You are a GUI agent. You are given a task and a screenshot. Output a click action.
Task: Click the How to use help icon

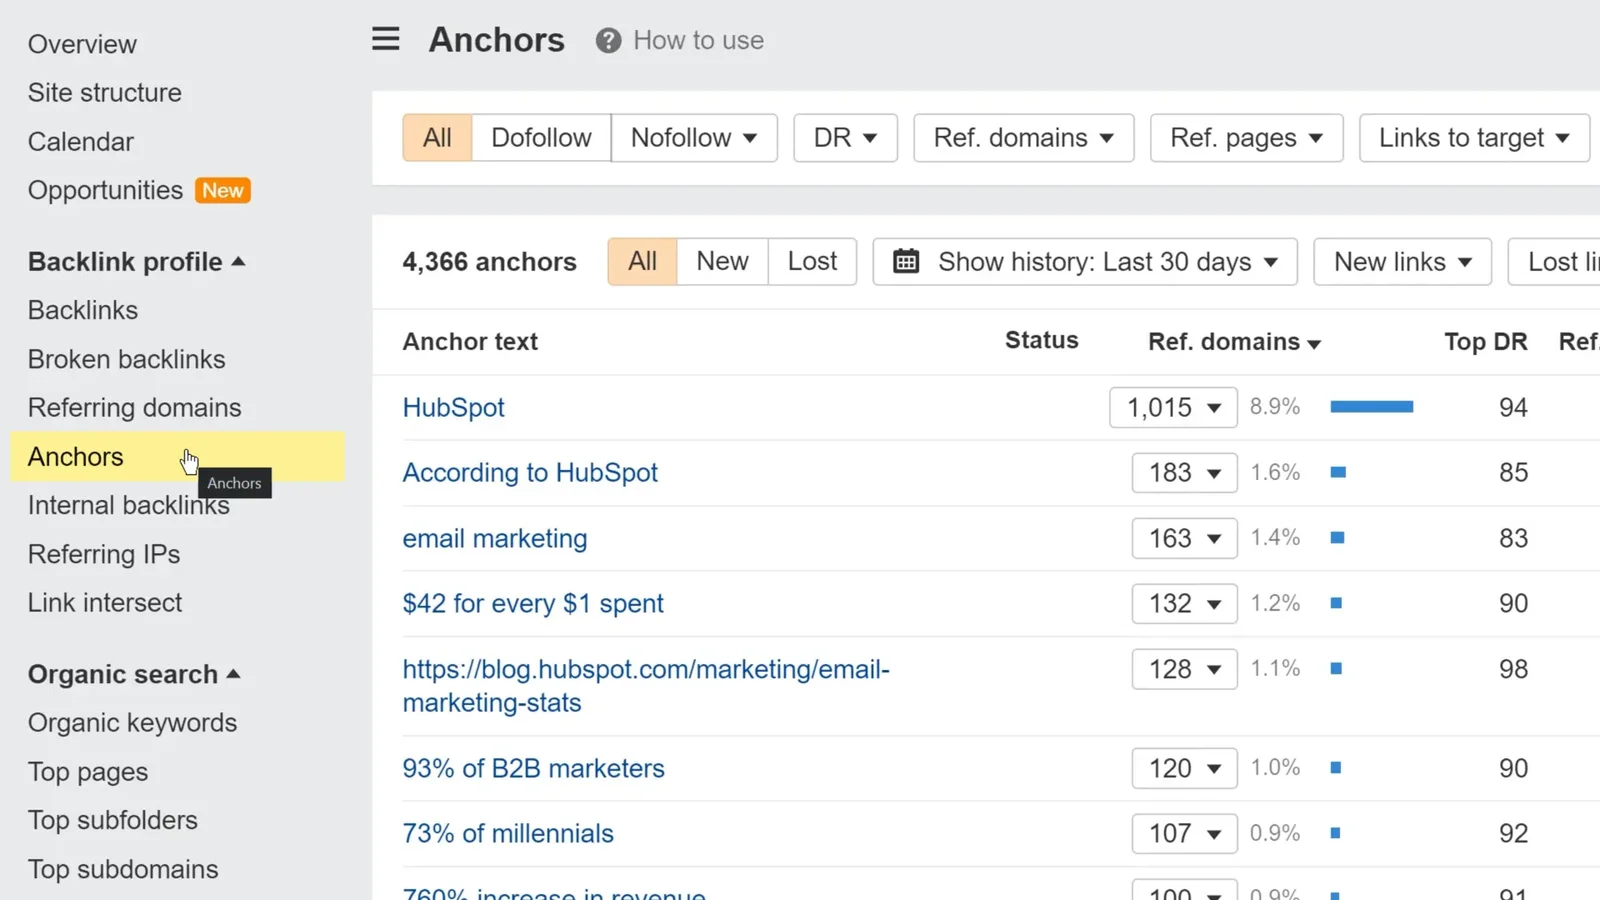point(608,41)
